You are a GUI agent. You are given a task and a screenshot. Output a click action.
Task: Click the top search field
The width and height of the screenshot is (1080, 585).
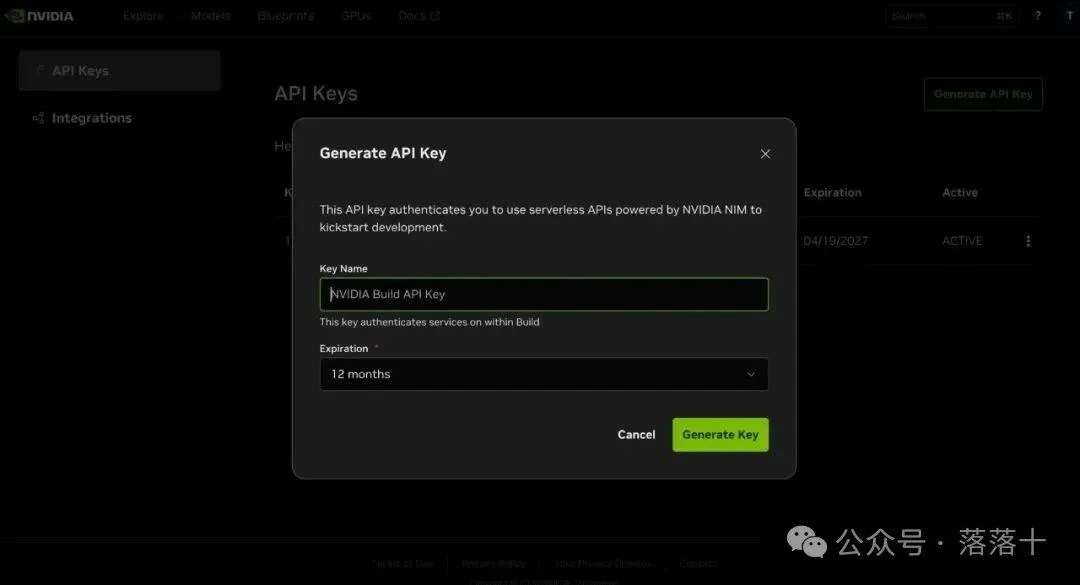(951, 16)
